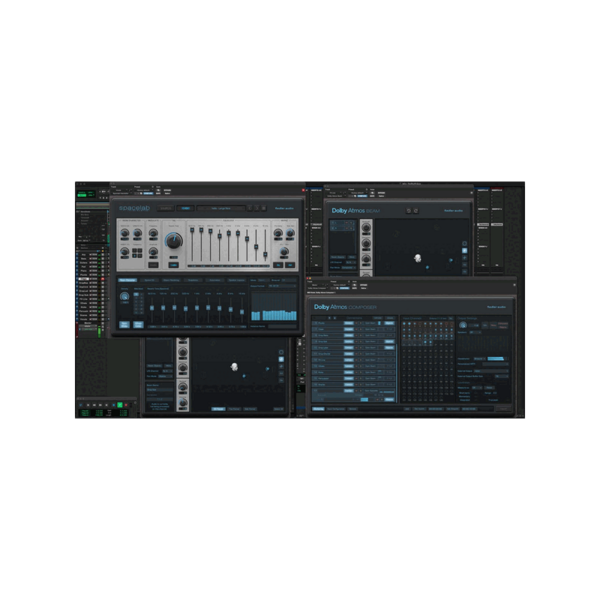
Task: Click the blue headphones slider in Composer output settings
Action: [496, 359]
